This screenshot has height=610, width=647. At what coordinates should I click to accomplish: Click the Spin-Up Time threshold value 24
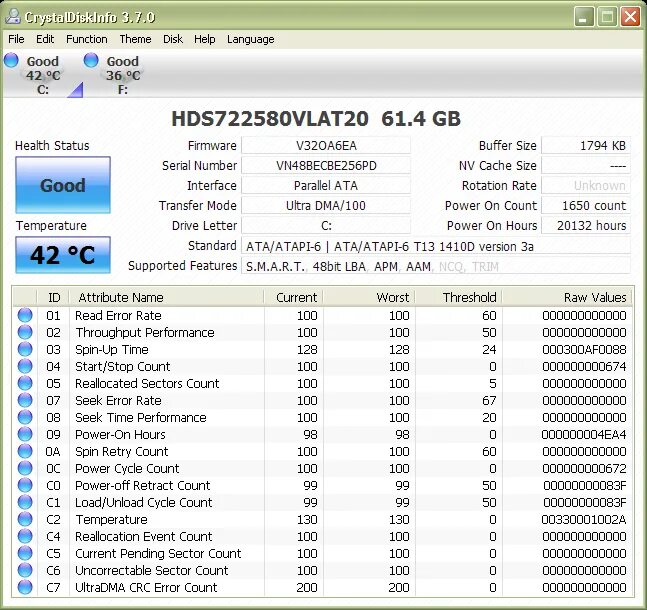tap(489, 350)
